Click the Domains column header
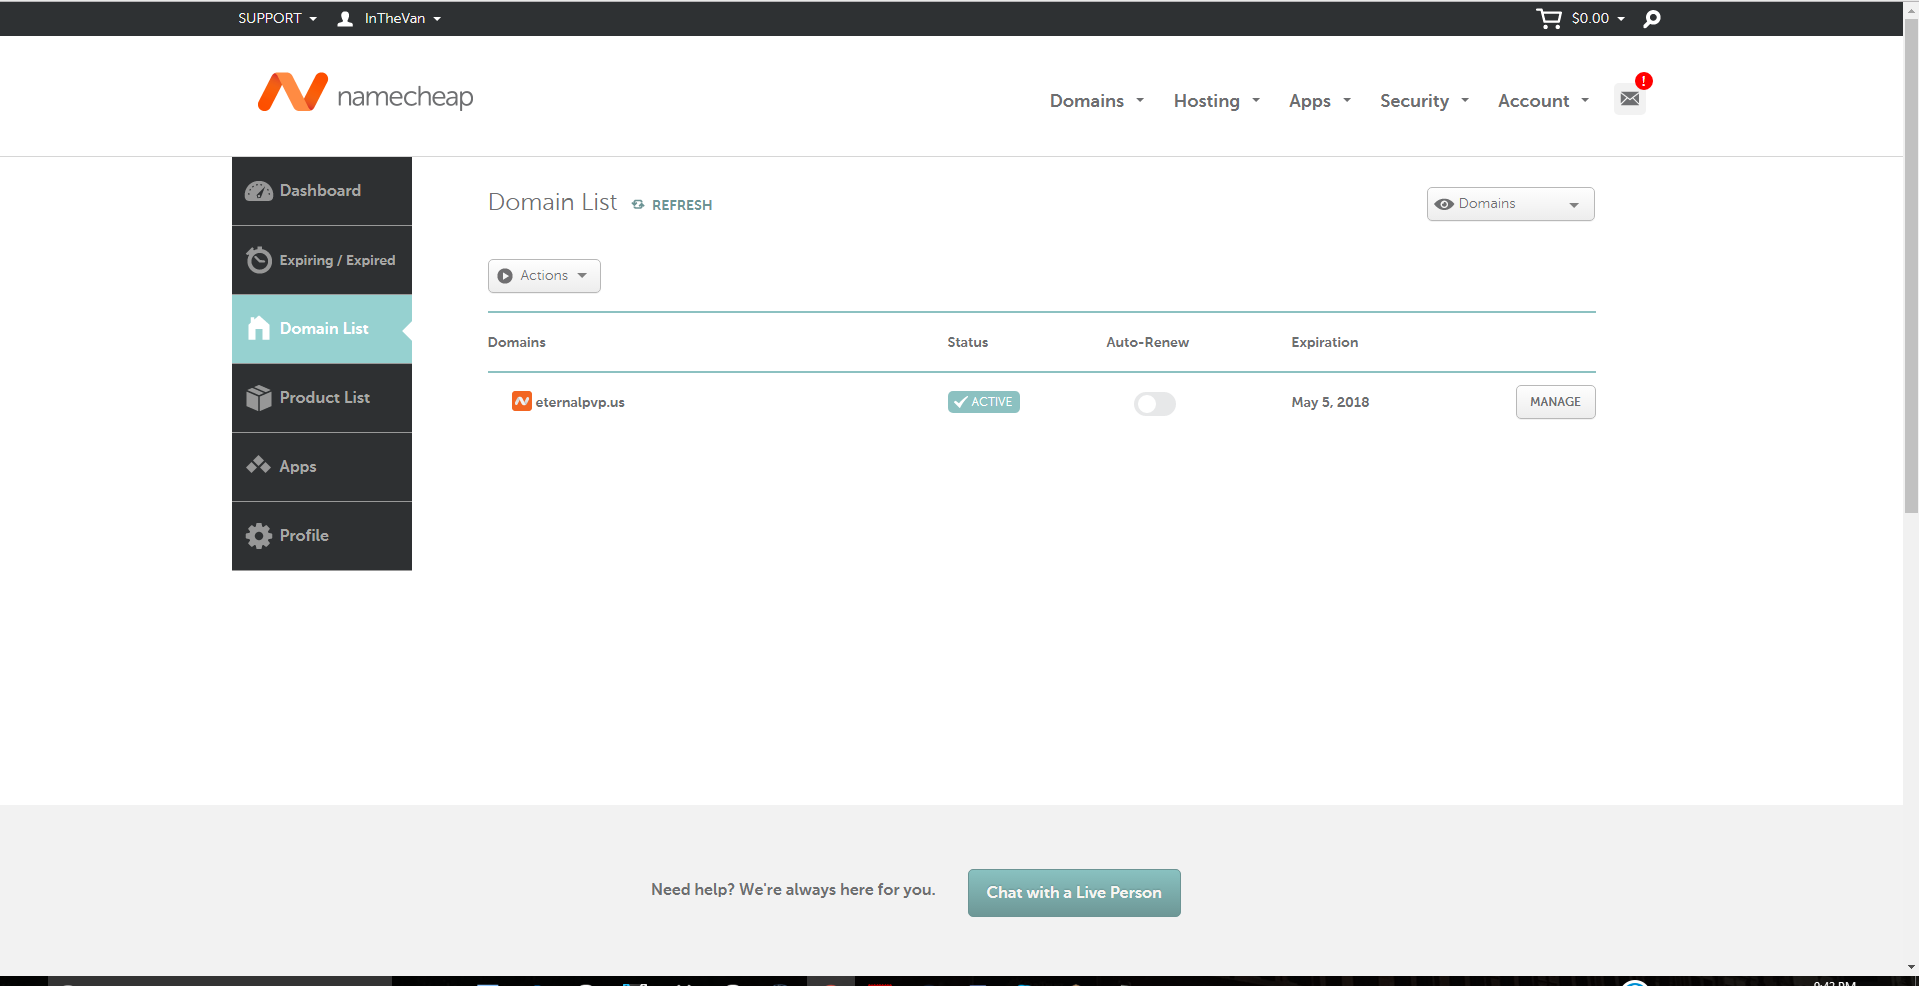Image resolution: width=1919 pixels, height=986 pixels. tap(517, 342)
